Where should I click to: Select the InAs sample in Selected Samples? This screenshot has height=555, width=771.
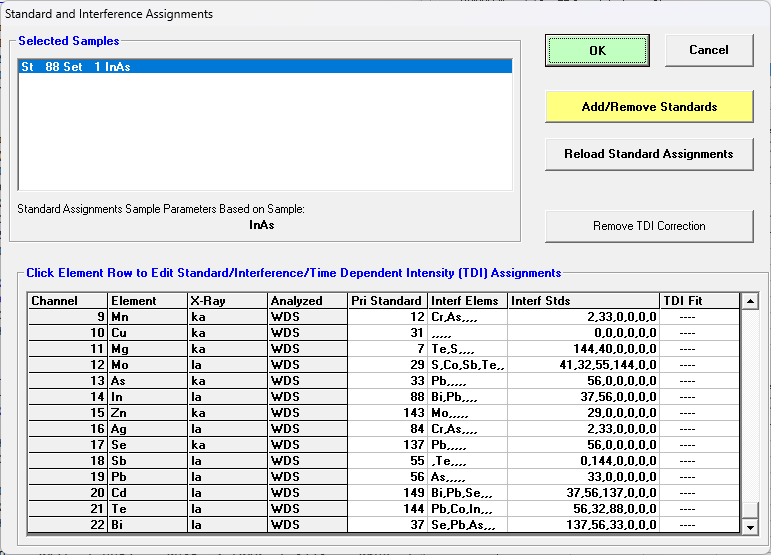click(265, 67)
